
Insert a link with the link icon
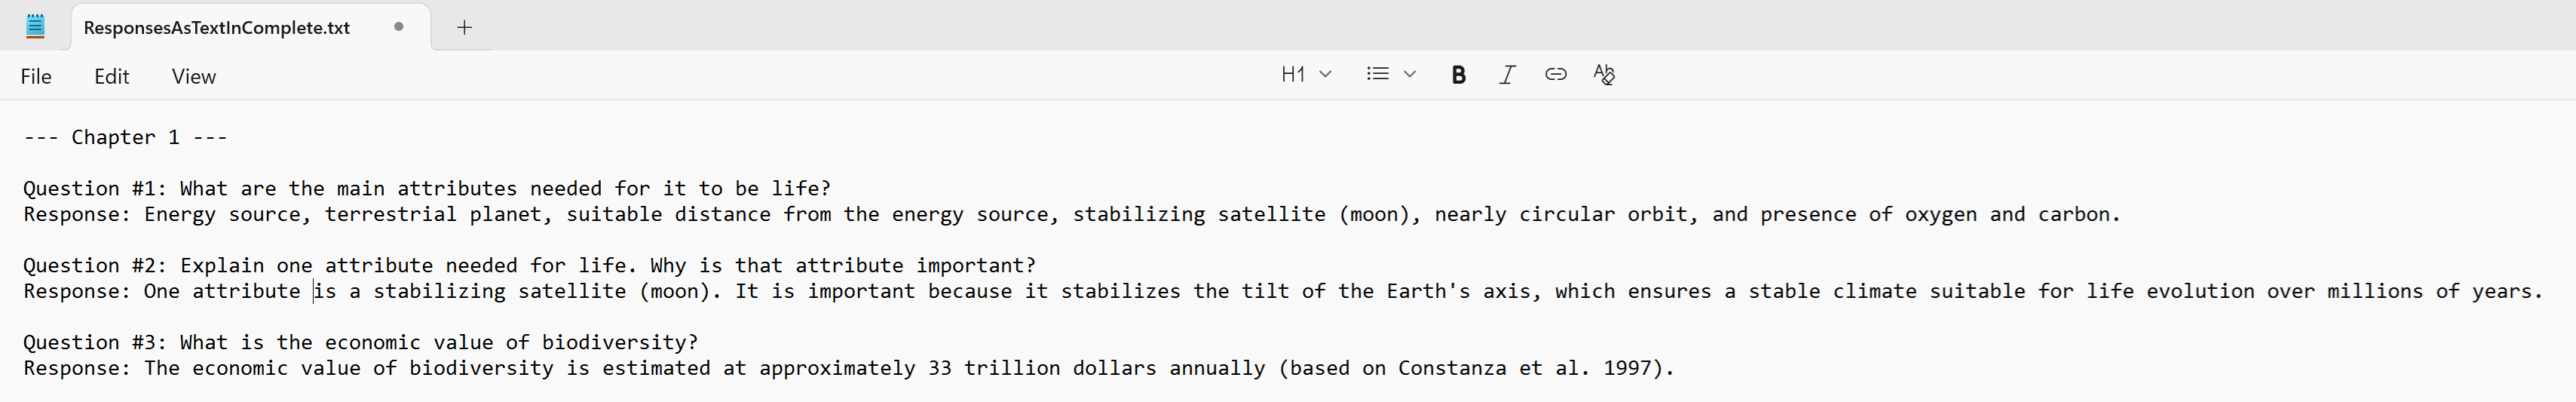1555,74
